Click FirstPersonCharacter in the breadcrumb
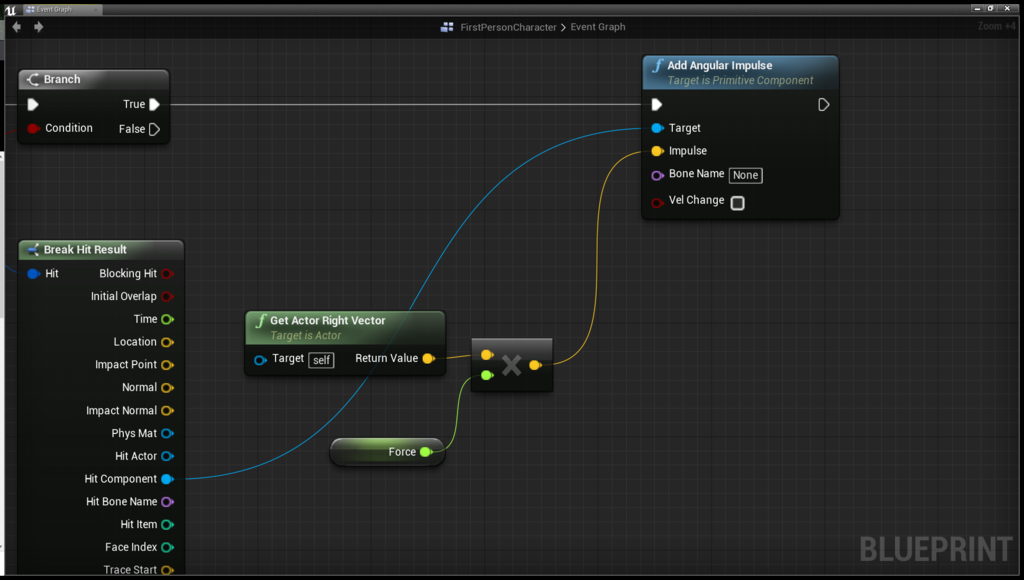 click(x=508, y=27)
